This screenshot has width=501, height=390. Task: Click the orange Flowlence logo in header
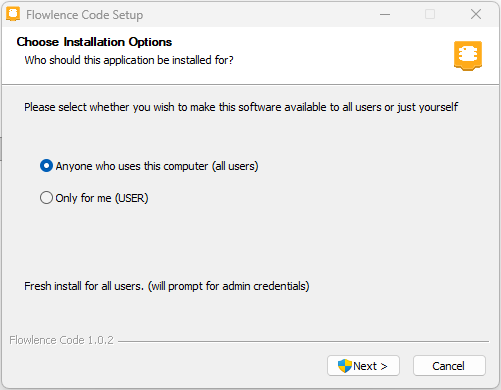[468, 56]
